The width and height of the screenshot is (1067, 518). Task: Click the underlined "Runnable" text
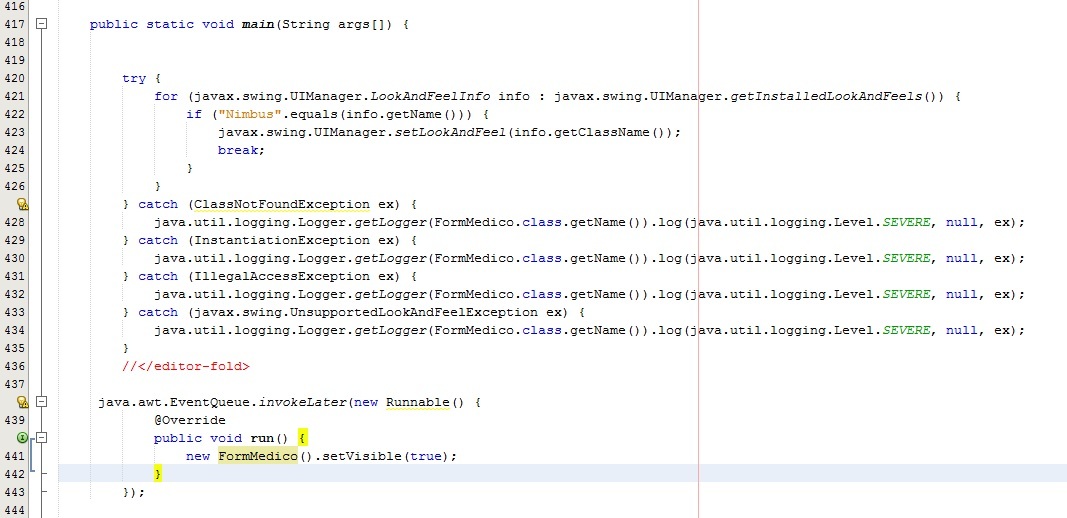coord(418,402)
